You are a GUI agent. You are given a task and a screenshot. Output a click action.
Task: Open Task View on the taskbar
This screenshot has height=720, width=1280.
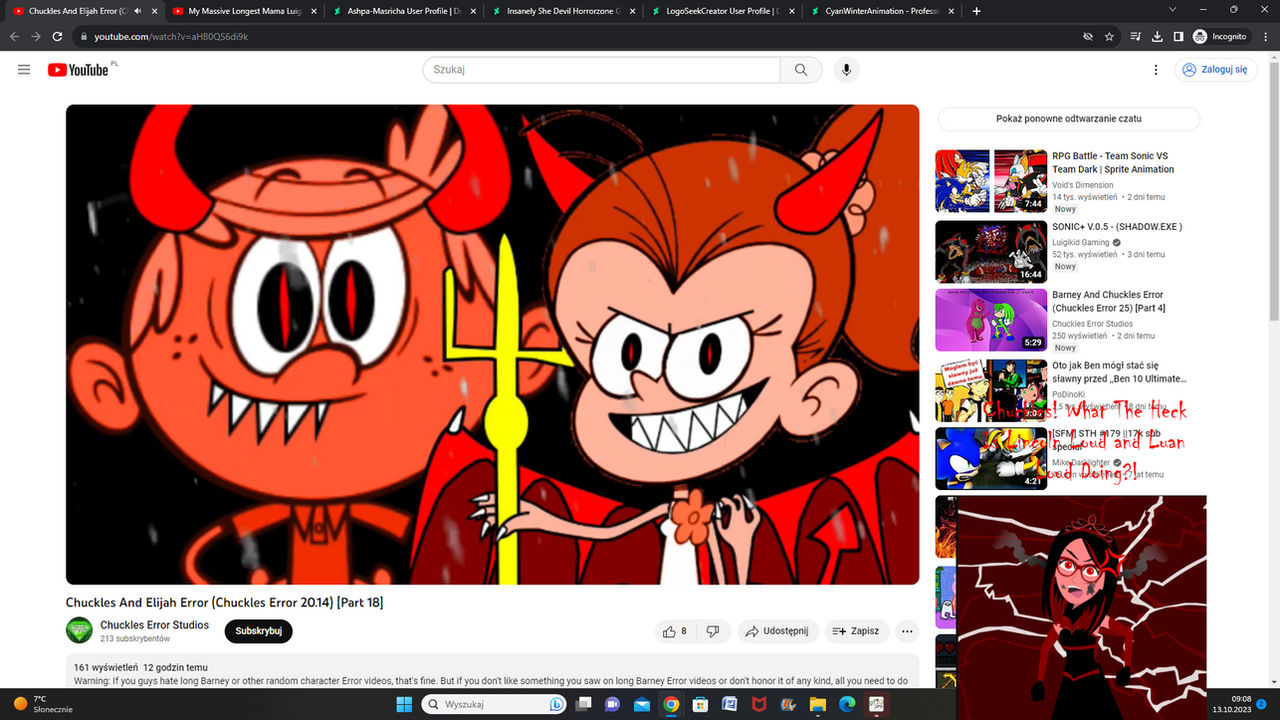(x=583, y=704)
